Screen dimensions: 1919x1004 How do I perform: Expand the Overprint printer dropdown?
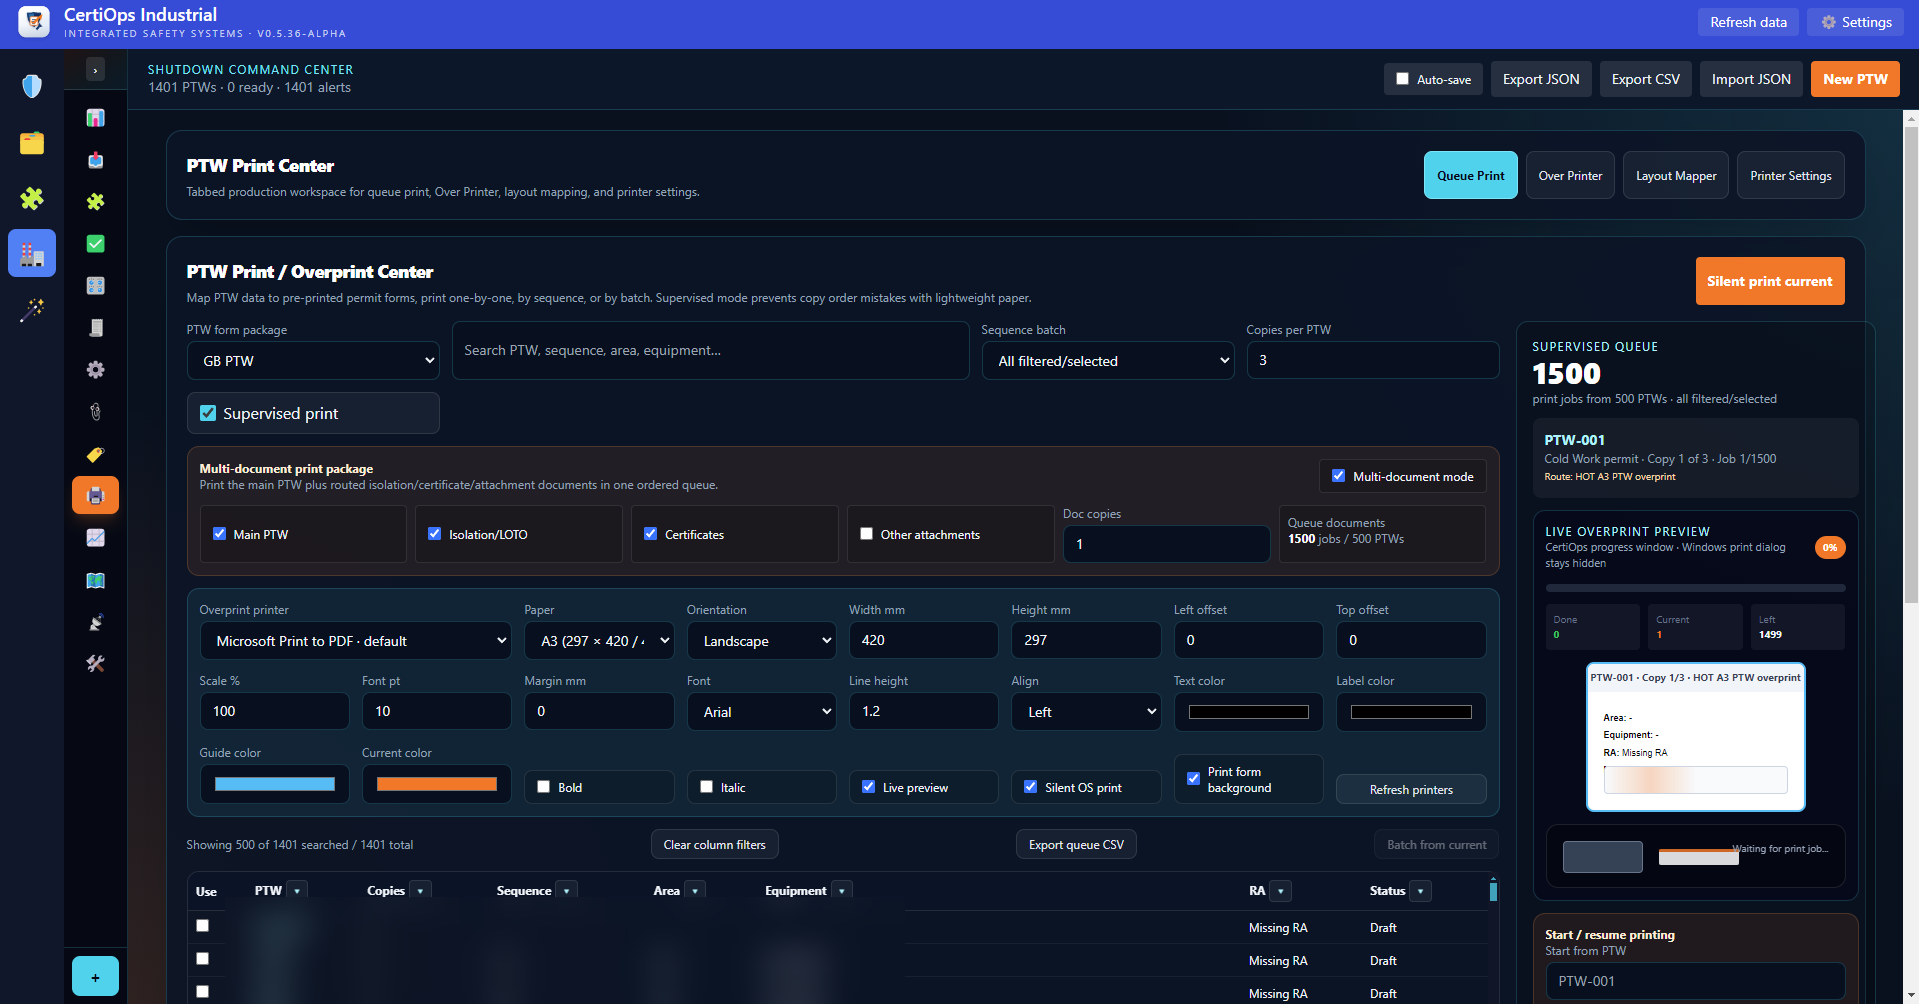pos(356,641)
